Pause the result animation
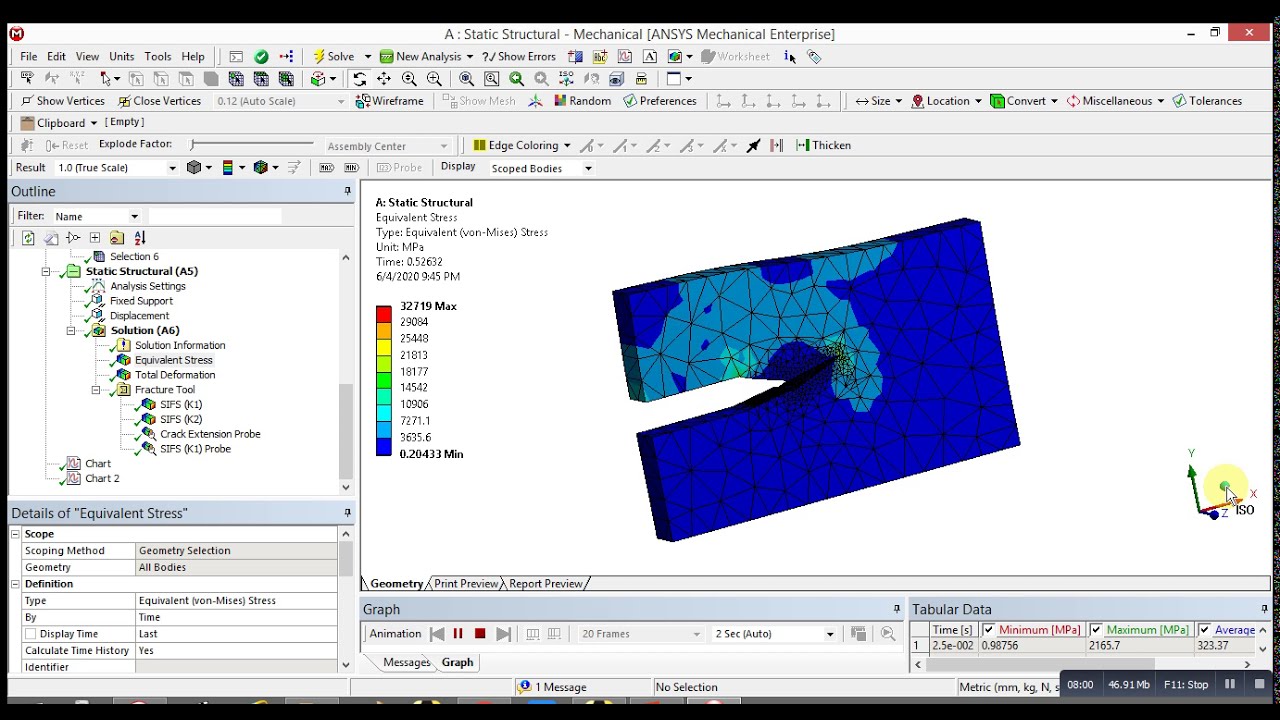The image size is (1280, 720). point(458,634)
